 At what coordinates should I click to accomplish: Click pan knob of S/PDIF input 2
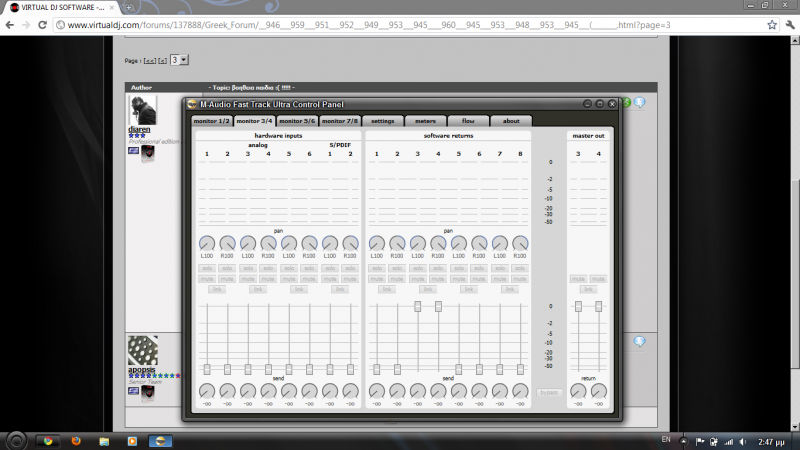350,243
